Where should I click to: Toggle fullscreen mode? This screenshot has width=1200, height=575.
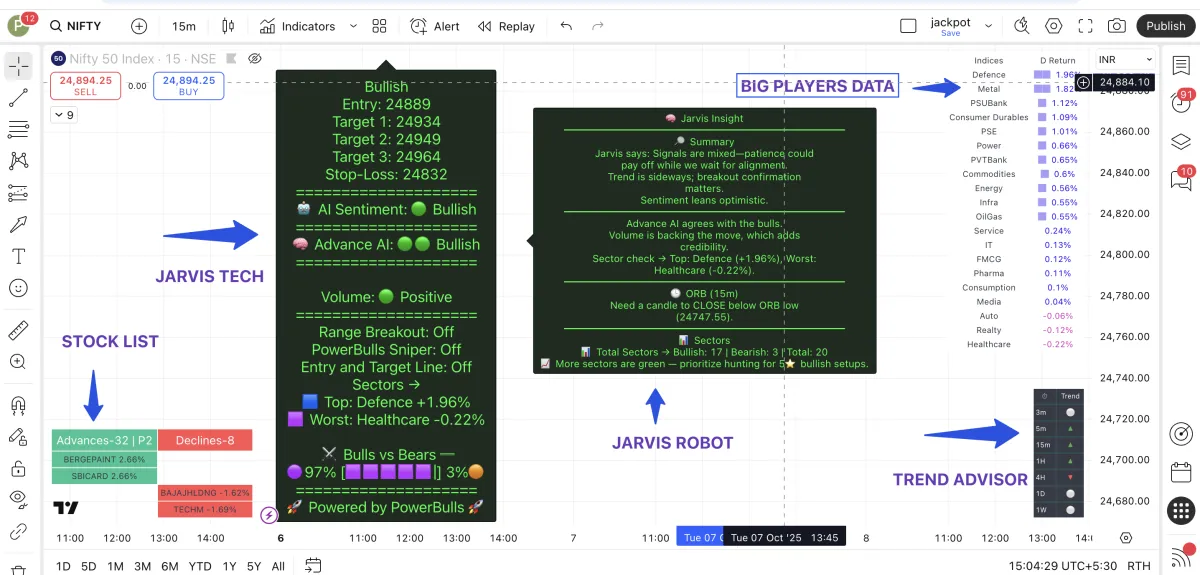[x=1086, y=26]
